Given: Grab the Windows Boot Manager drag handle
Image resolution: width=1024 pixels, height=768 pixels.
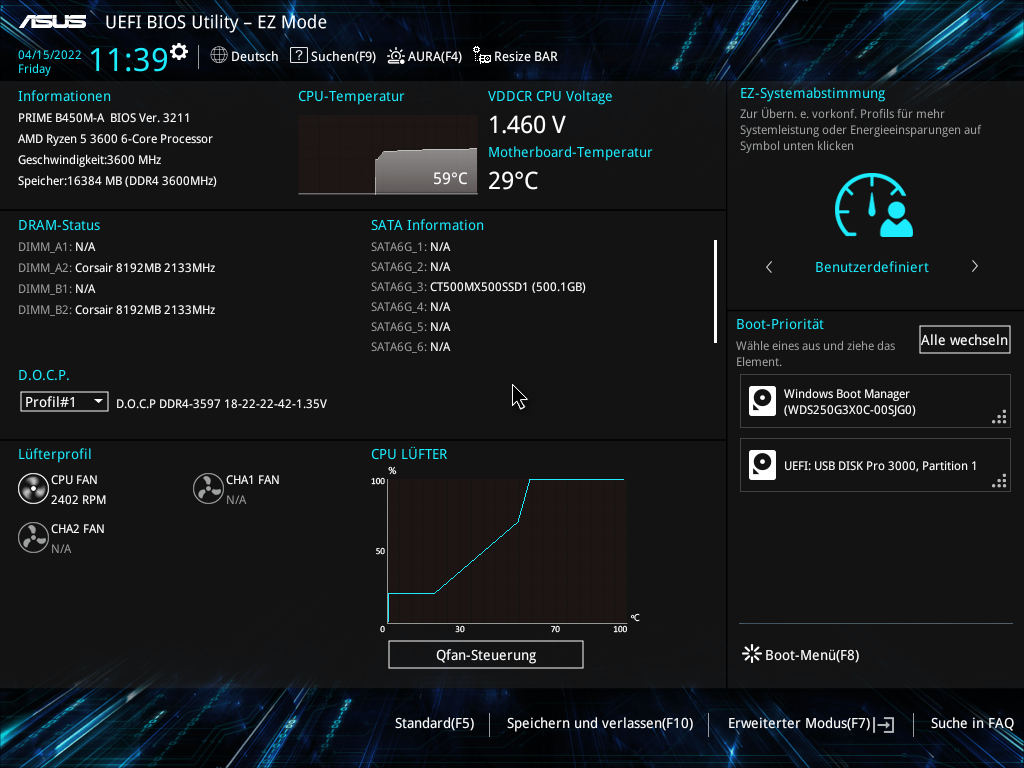Looking at the screenshot, I should [x=999, y=417].
